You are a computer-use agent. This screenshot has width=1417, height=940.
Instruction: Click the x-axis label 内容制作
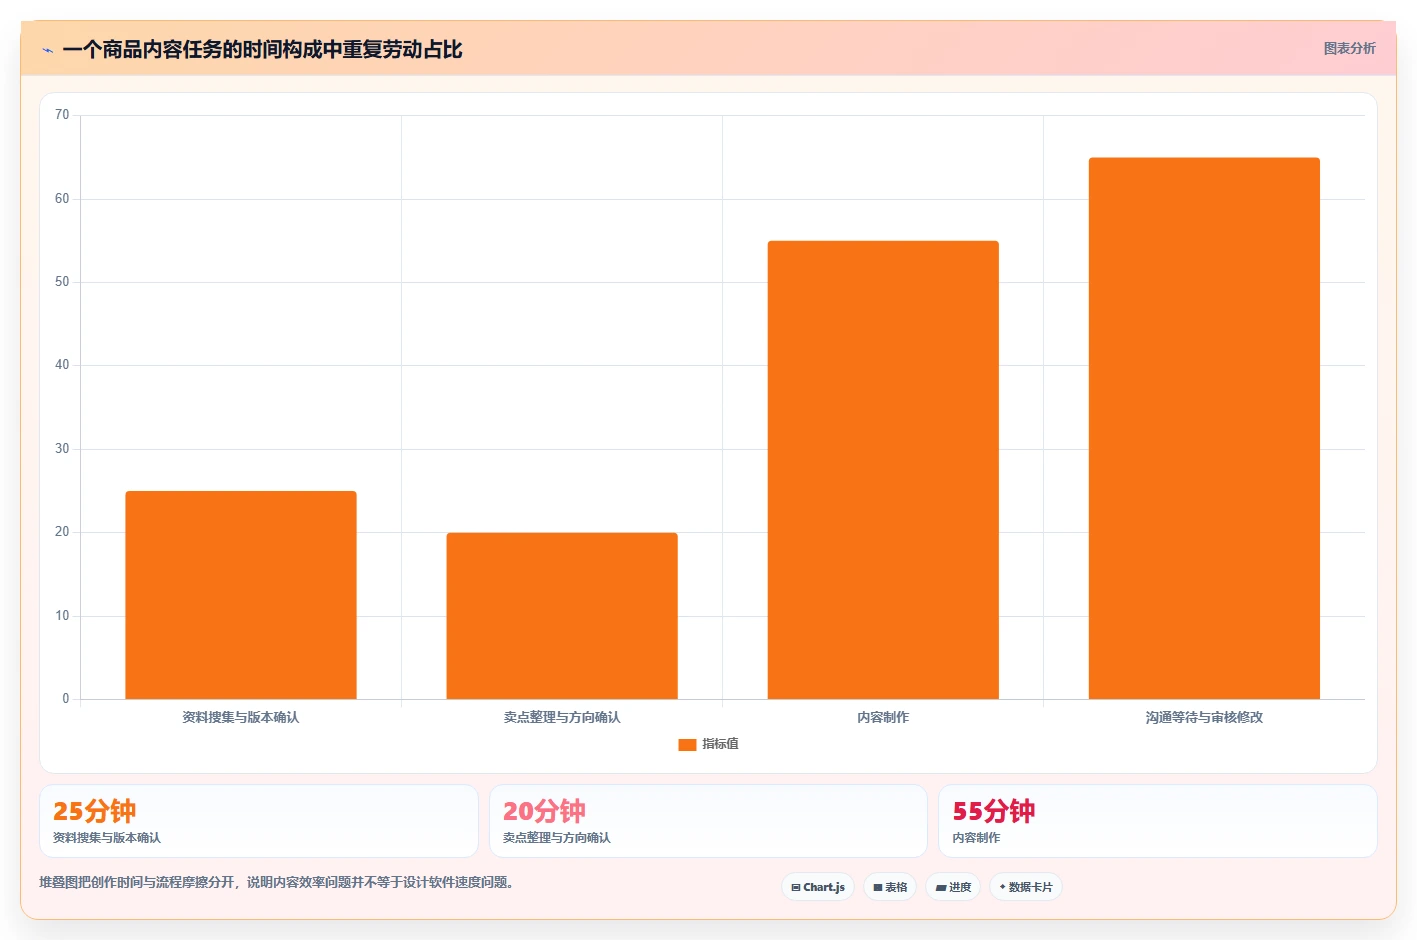click(x=883, y=717)
